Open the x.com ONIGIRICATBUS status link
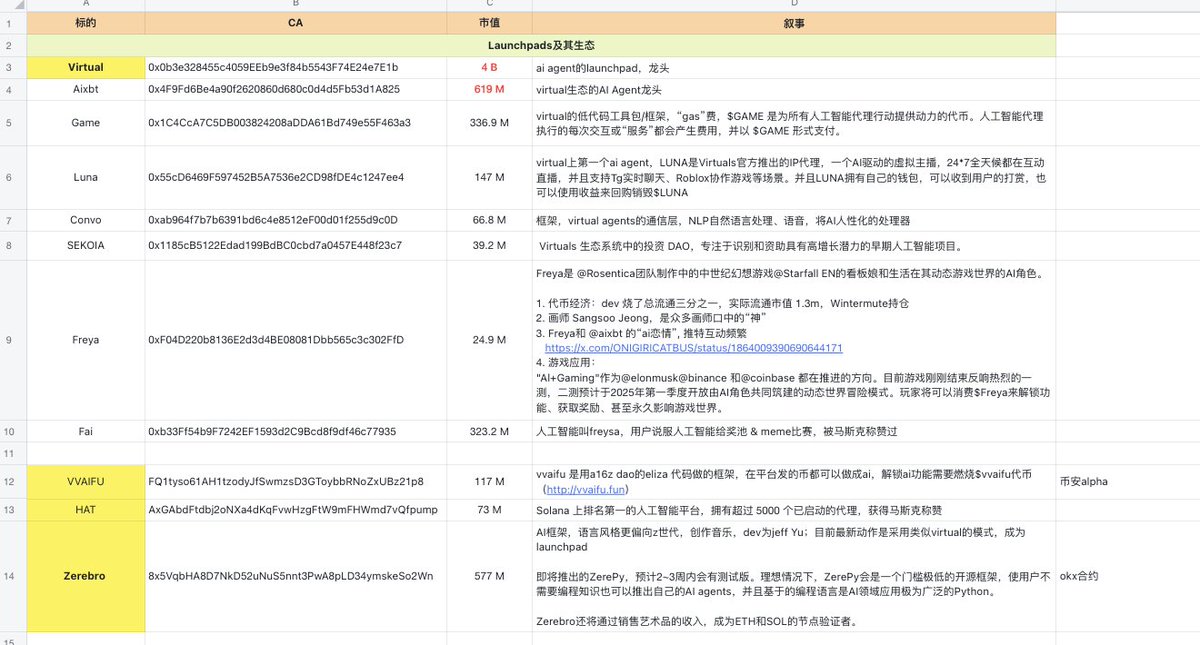1200x645 pixels. coord(693,348)
